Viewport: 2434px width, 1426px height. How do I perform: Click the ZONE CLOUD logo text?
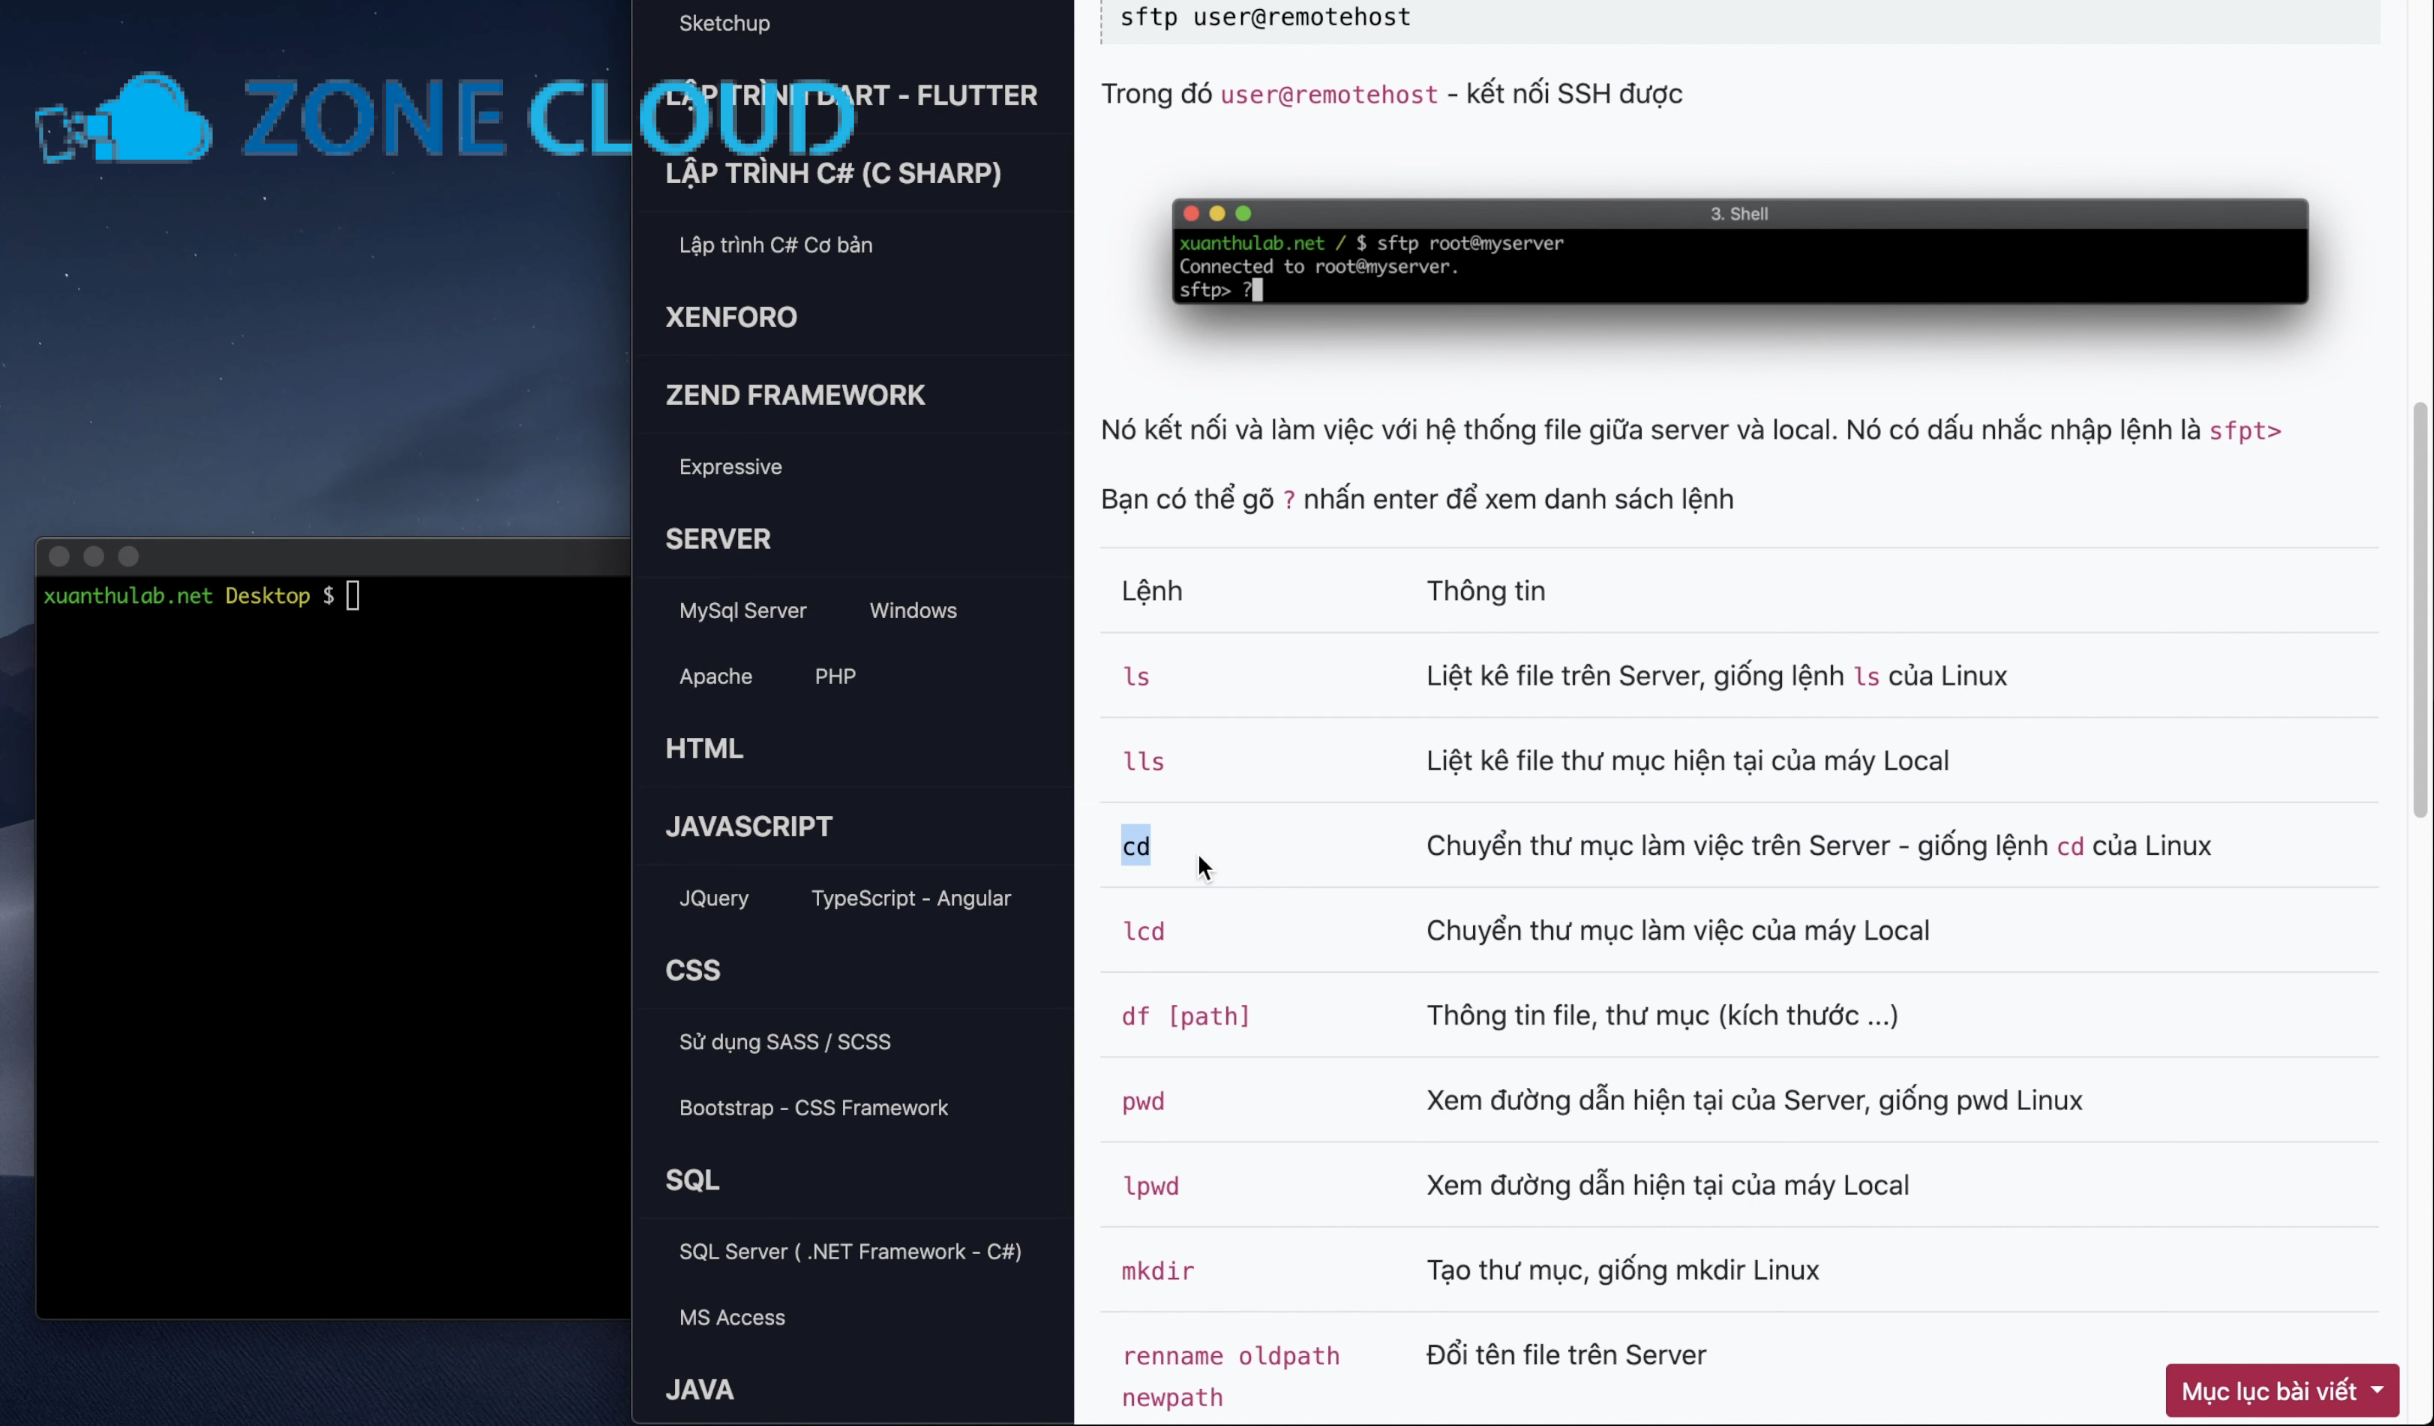point(548,118)
